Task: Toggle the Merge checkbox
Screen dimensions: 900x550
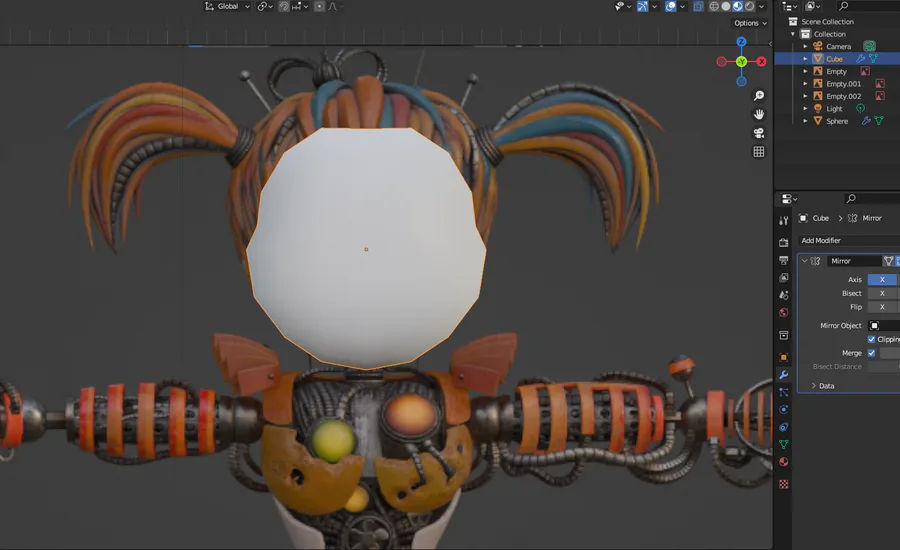Action: pyautogui.click(x=871, y=353)
